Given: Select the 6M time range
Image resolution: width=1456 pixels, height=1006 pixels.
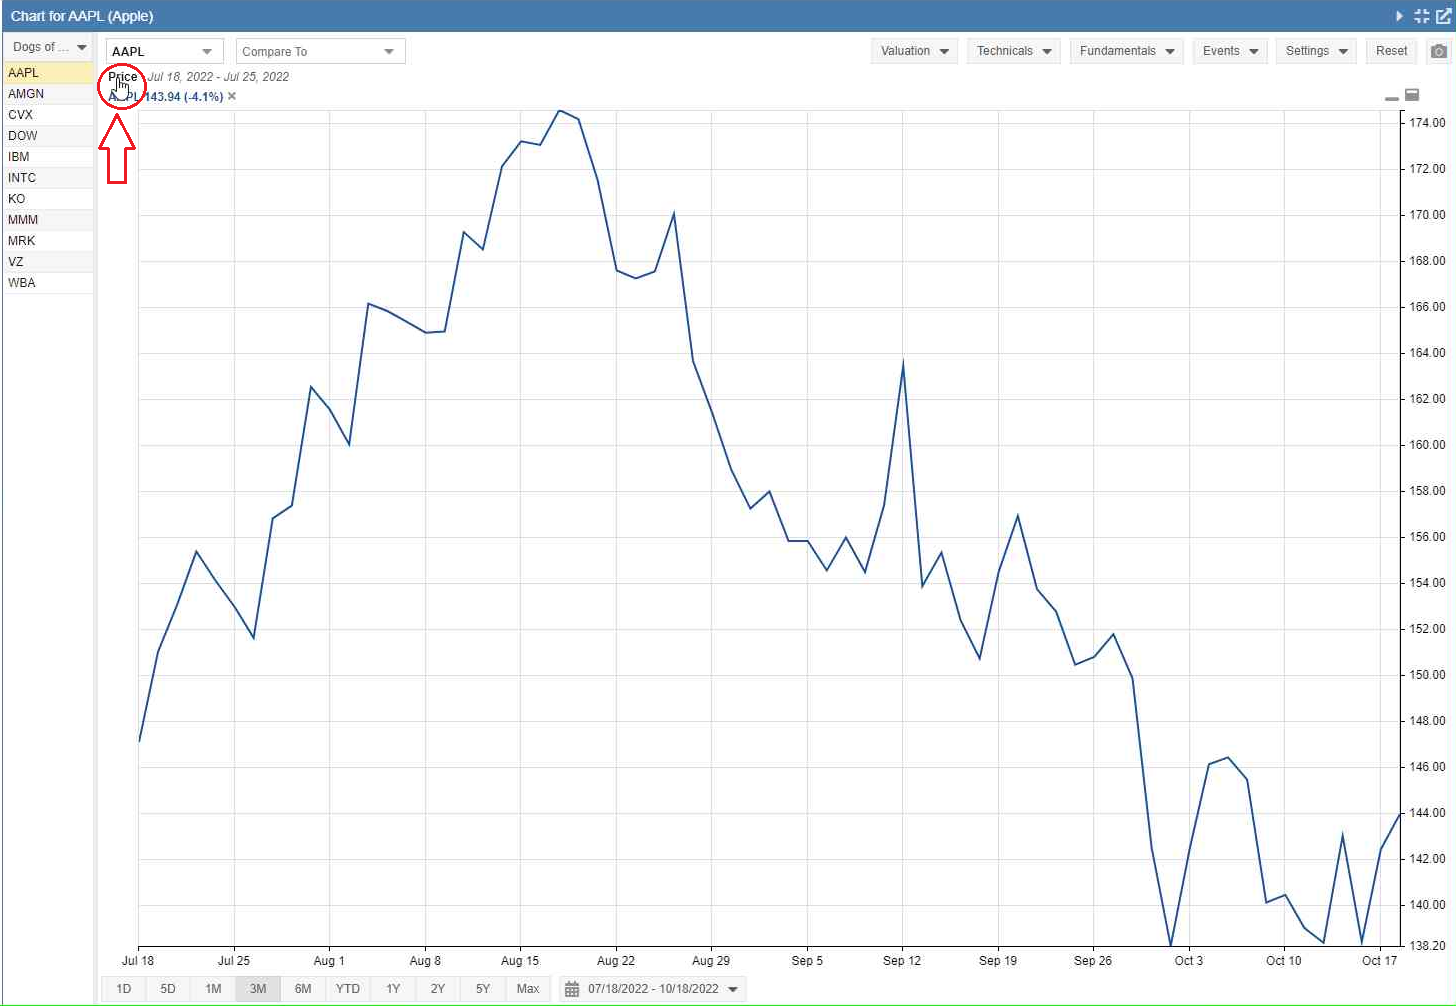Looking at the screenshot, I should 303,989.
